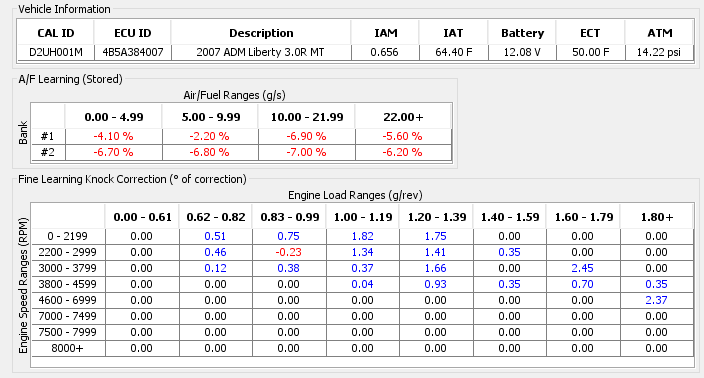
Task: Select knock correction cell 2.37
Action: tap(656, 300)
